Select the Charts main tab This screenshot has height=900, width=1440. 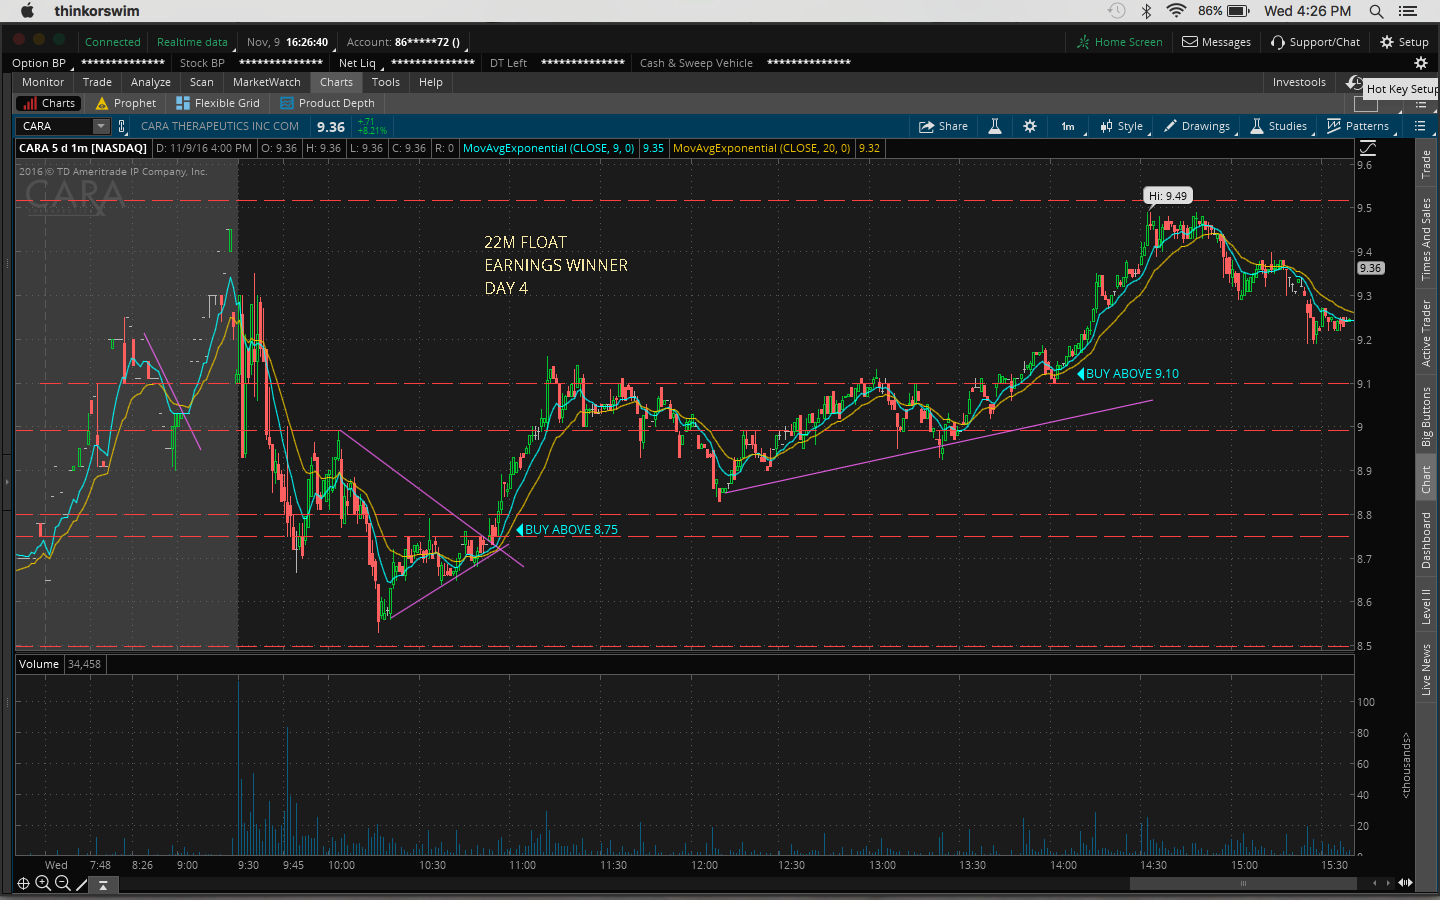(336, 82)
